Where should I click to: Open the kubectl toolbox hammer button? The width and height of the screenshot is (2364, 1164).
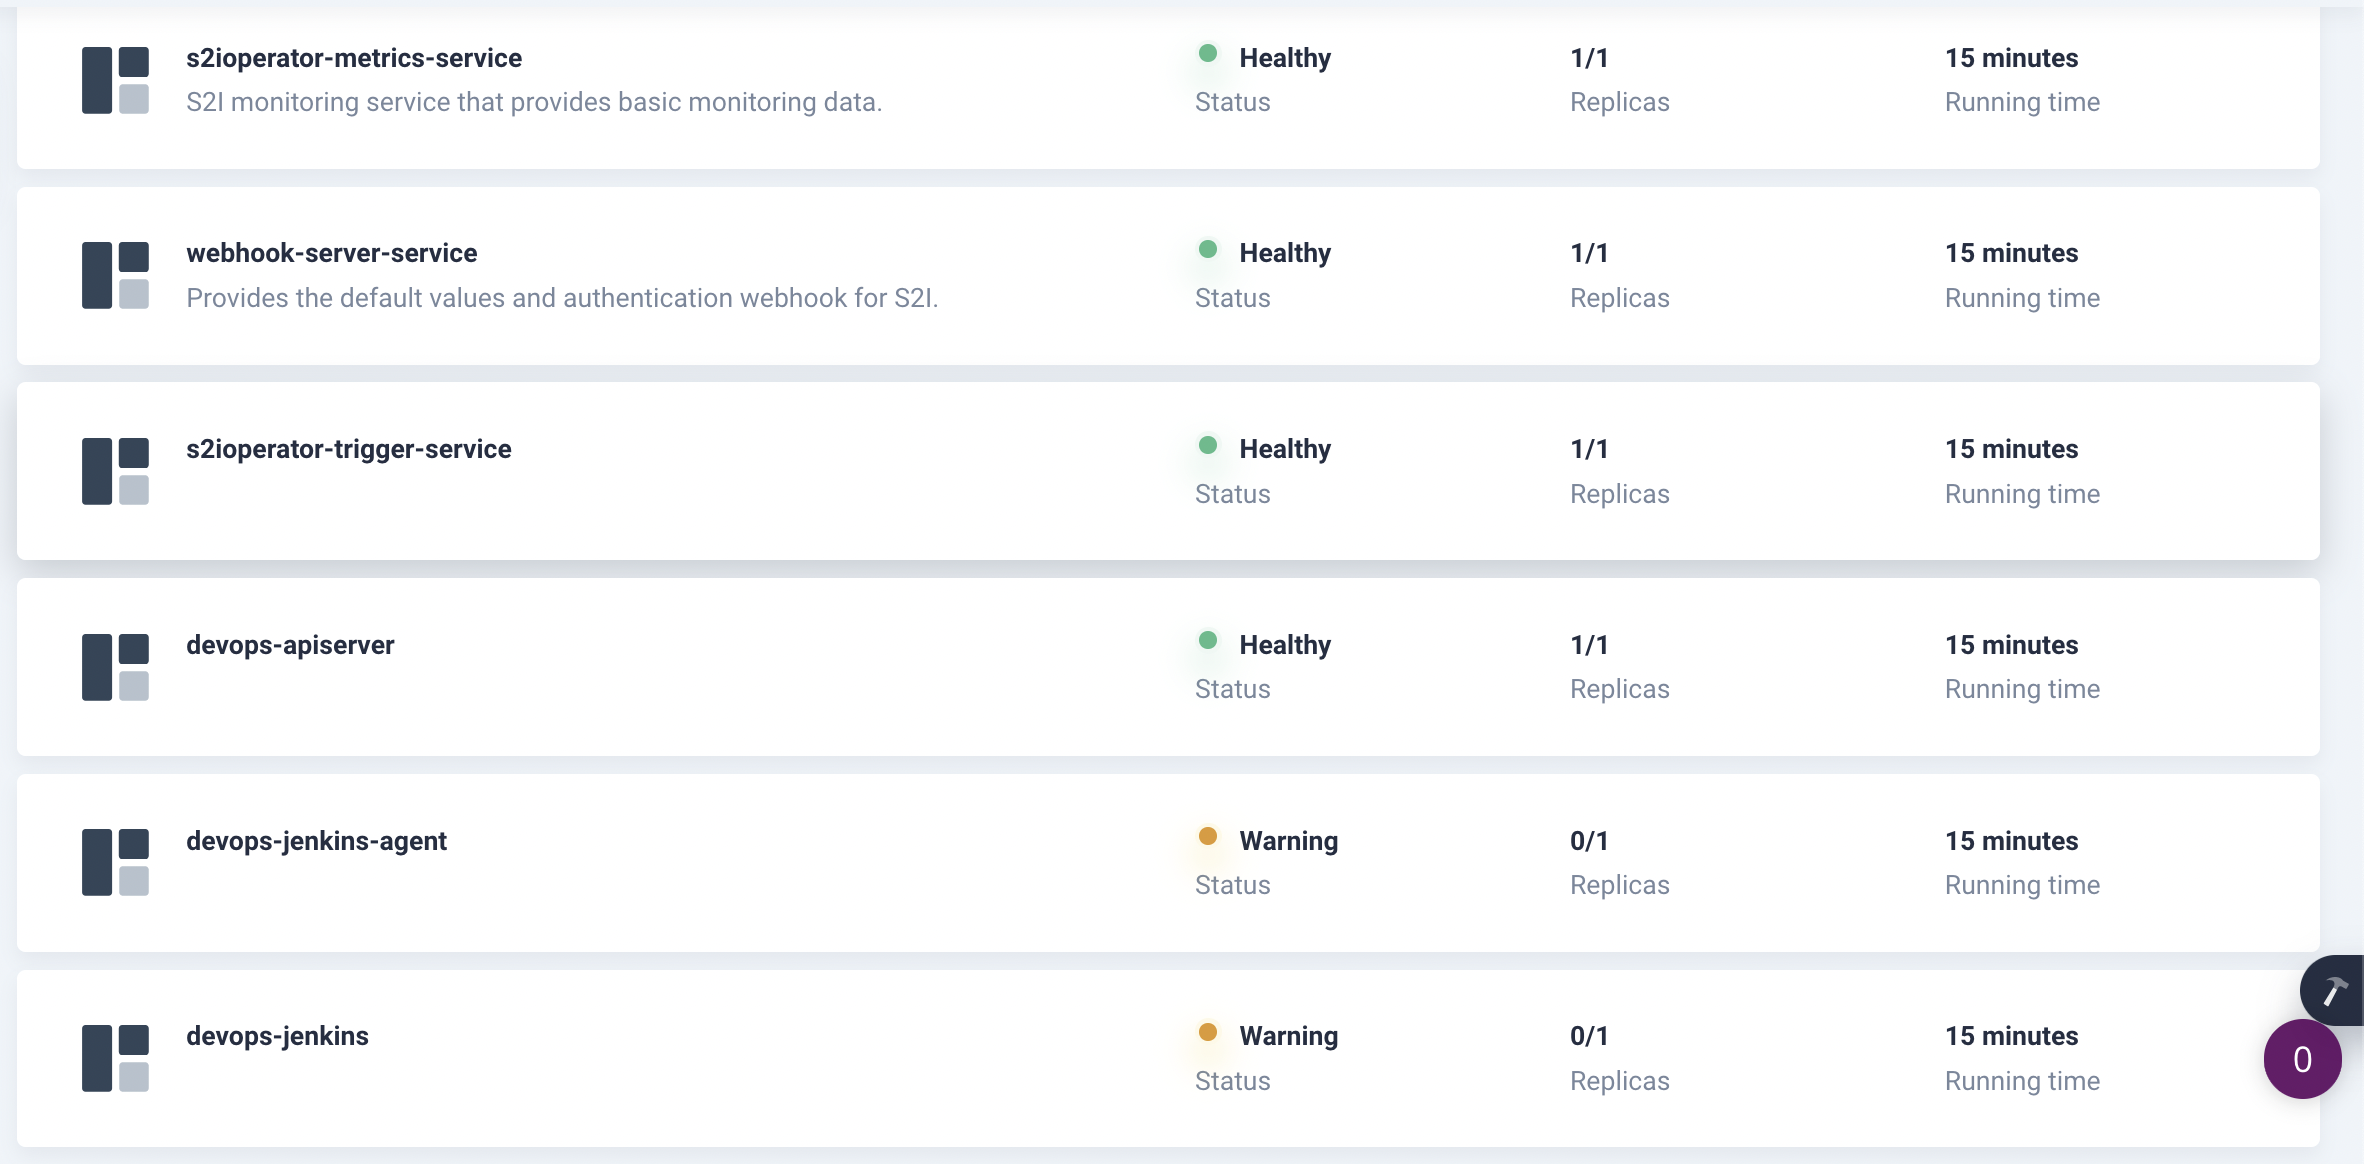coord(2335,990)
